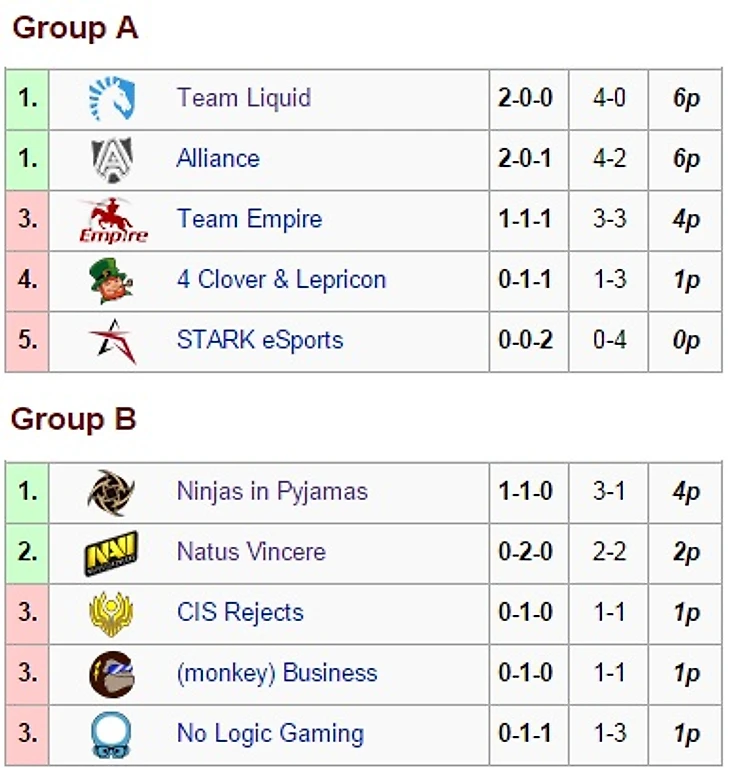Click Team Liquid's 6p points cell
This screenshot has width=730, height=768.
click(686, 99)
